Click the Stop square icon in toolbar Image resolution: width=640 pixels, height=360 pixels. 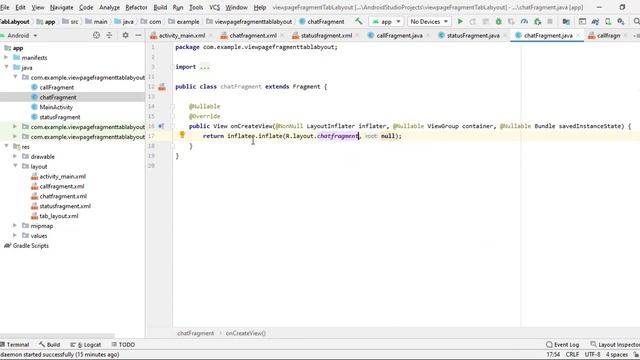click(x=550, y=21)
